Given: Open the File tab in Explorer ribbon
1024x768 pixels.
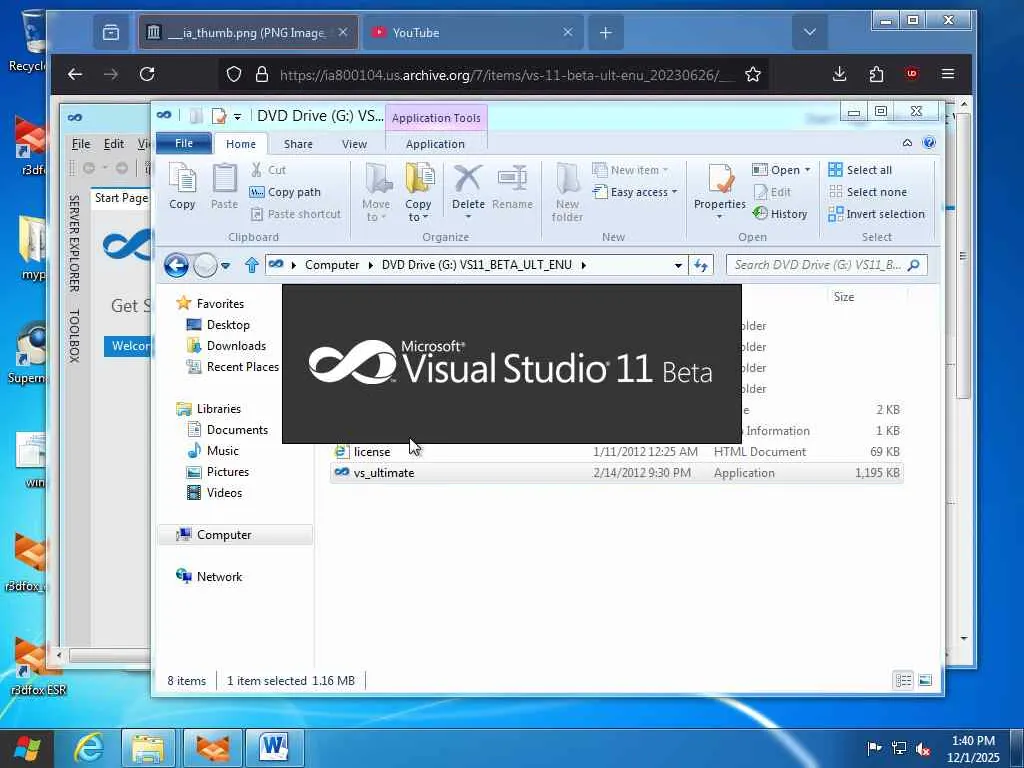Looking at the screenshot, I should pos(184,144).
